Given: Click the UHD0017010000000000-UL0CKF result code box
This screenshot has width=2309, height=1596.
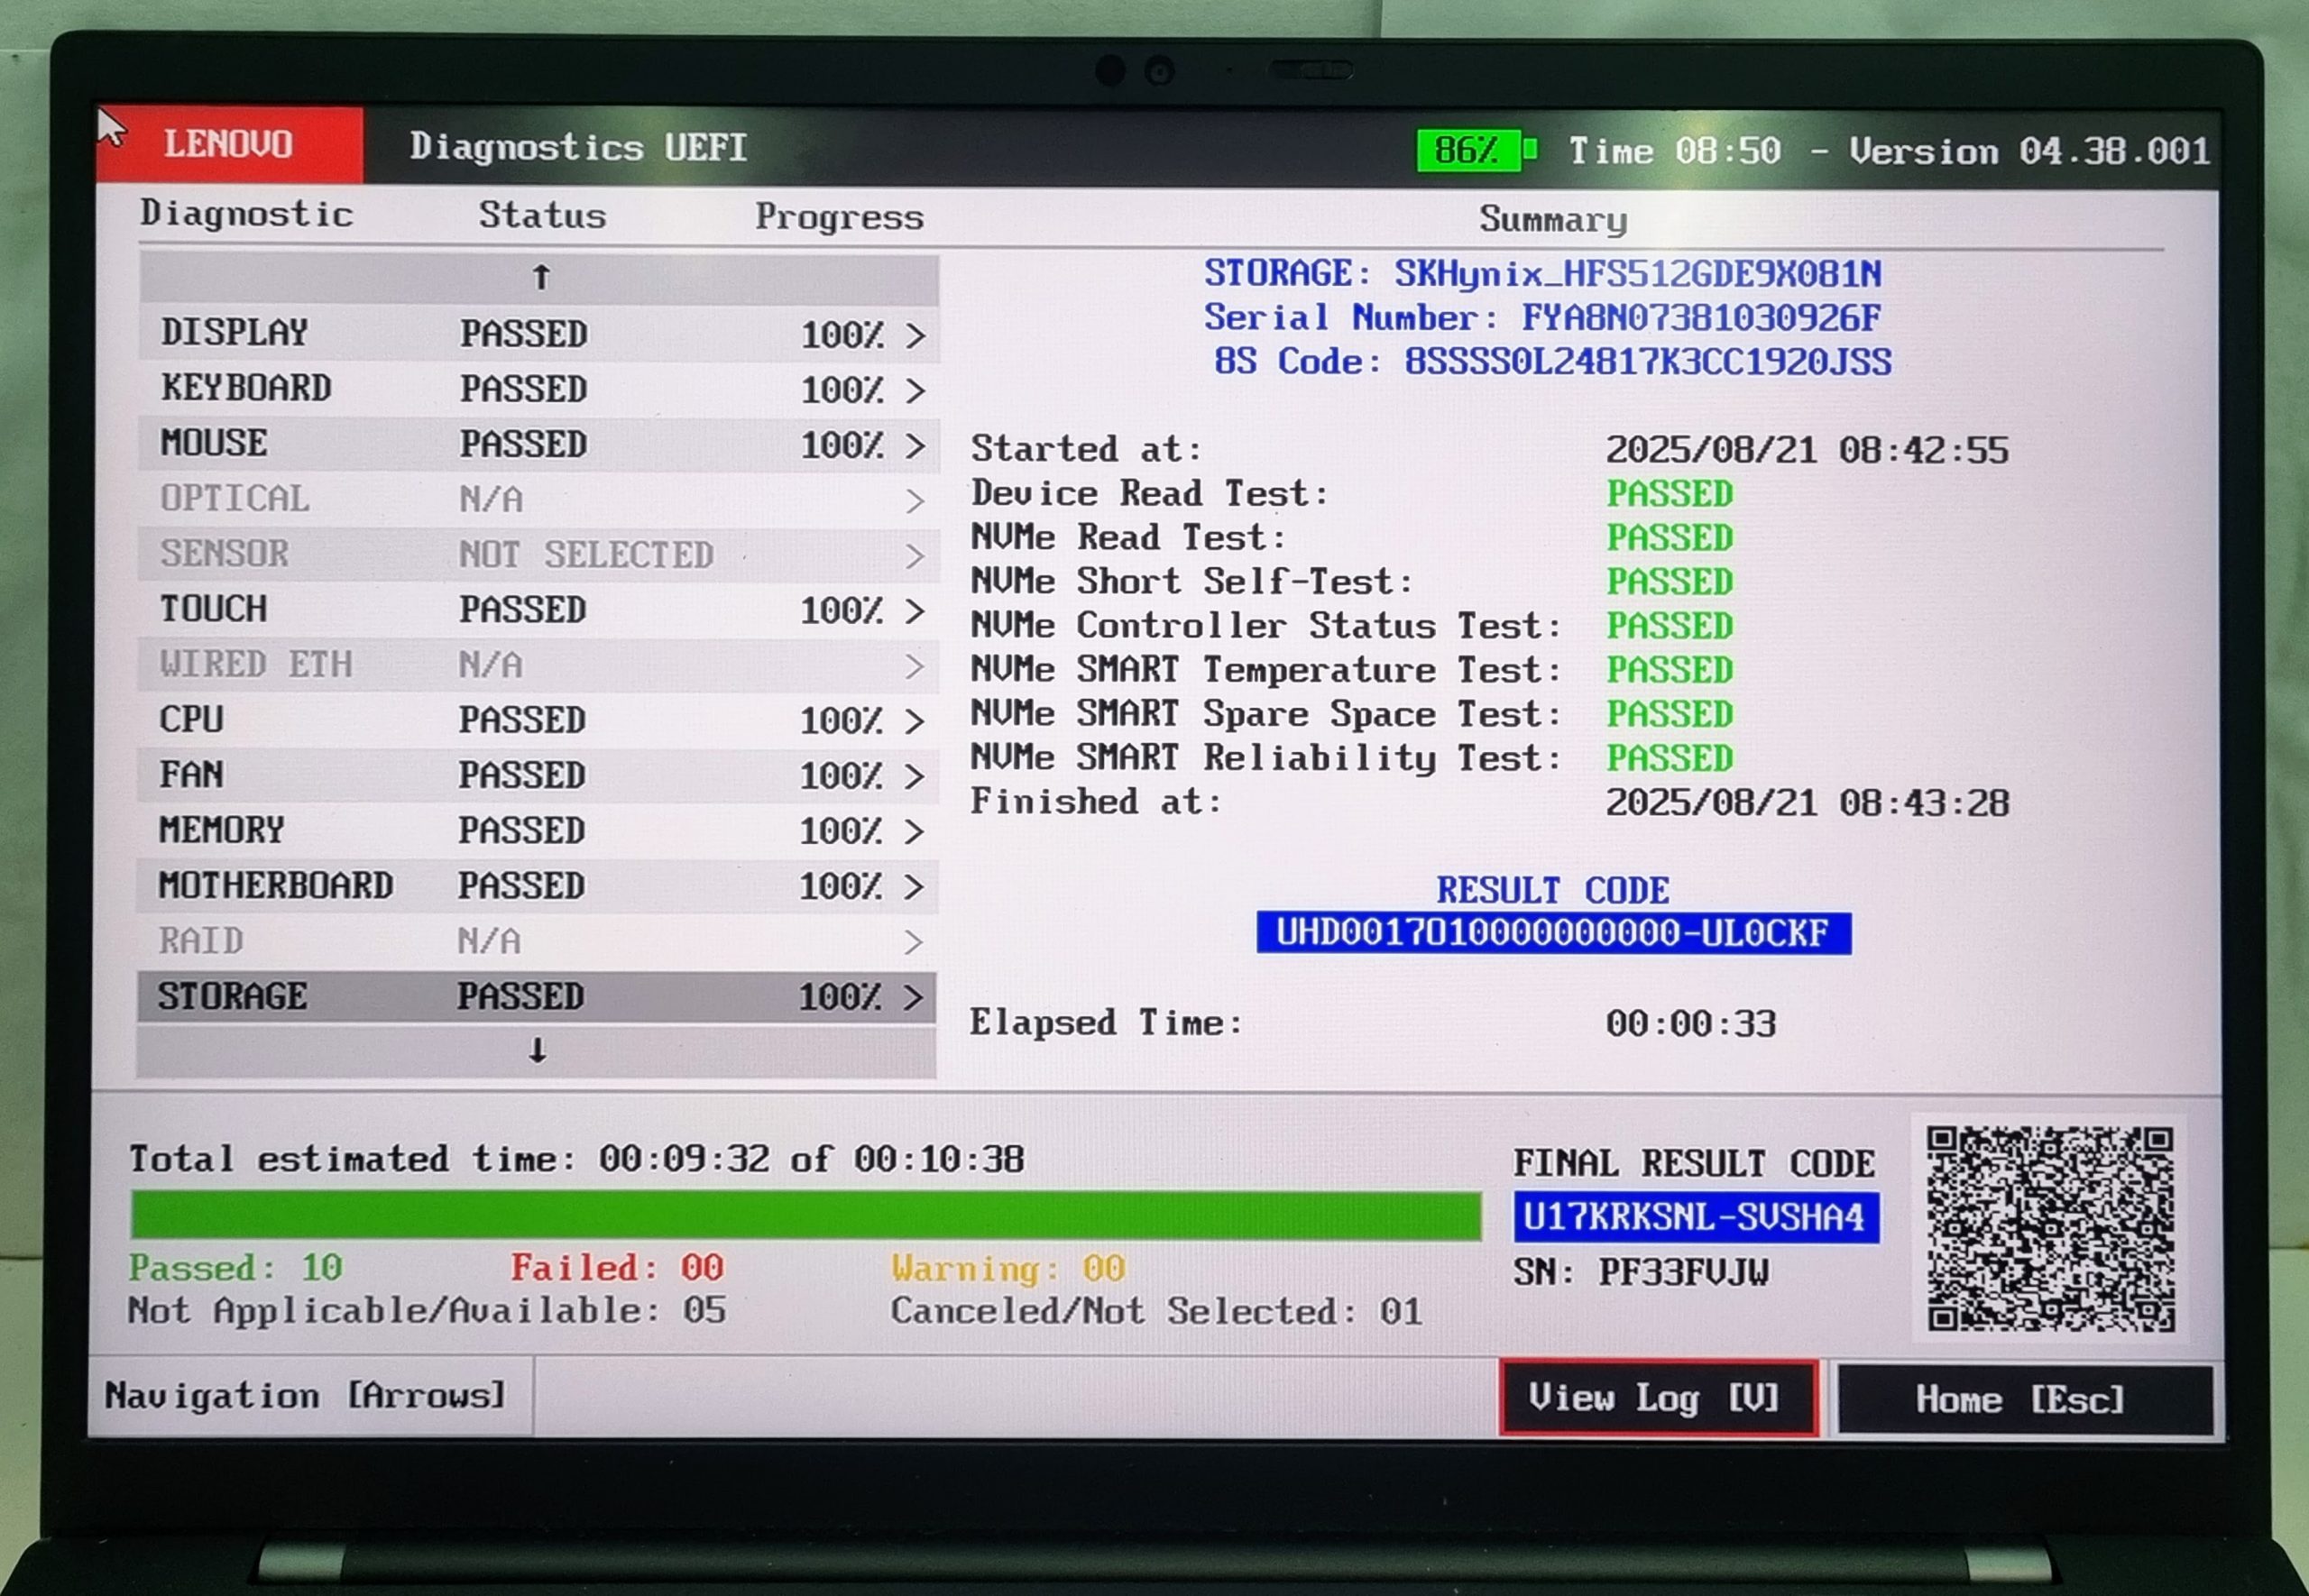Looking at the screenshot, I should pos(1553,933).
